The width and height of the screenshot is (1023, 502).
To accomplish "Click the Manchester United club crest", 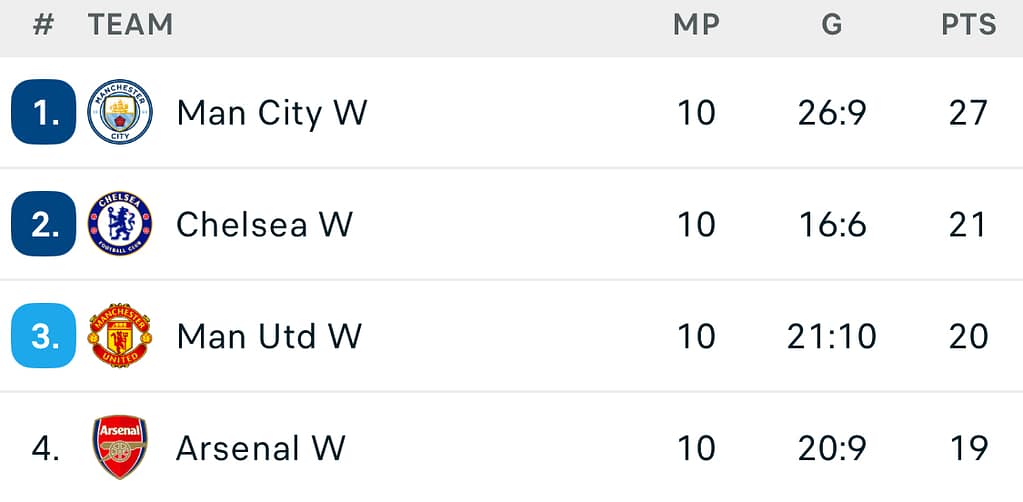I will click(120, 336).
